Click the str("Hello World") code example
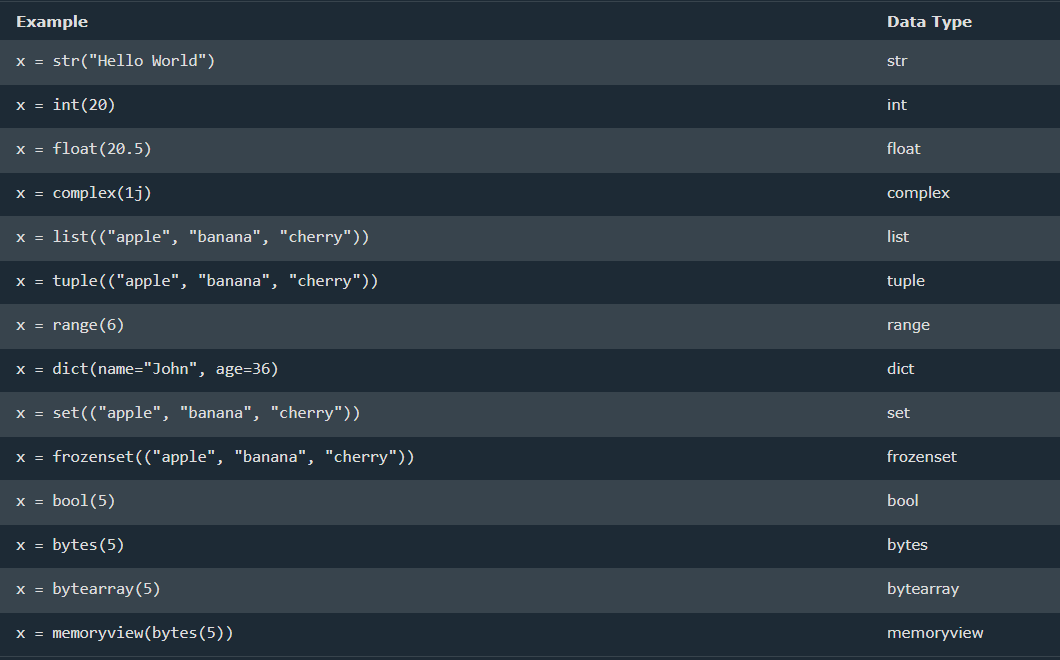The width and height of the screenshot is (1060, 660). pos(116,61)
